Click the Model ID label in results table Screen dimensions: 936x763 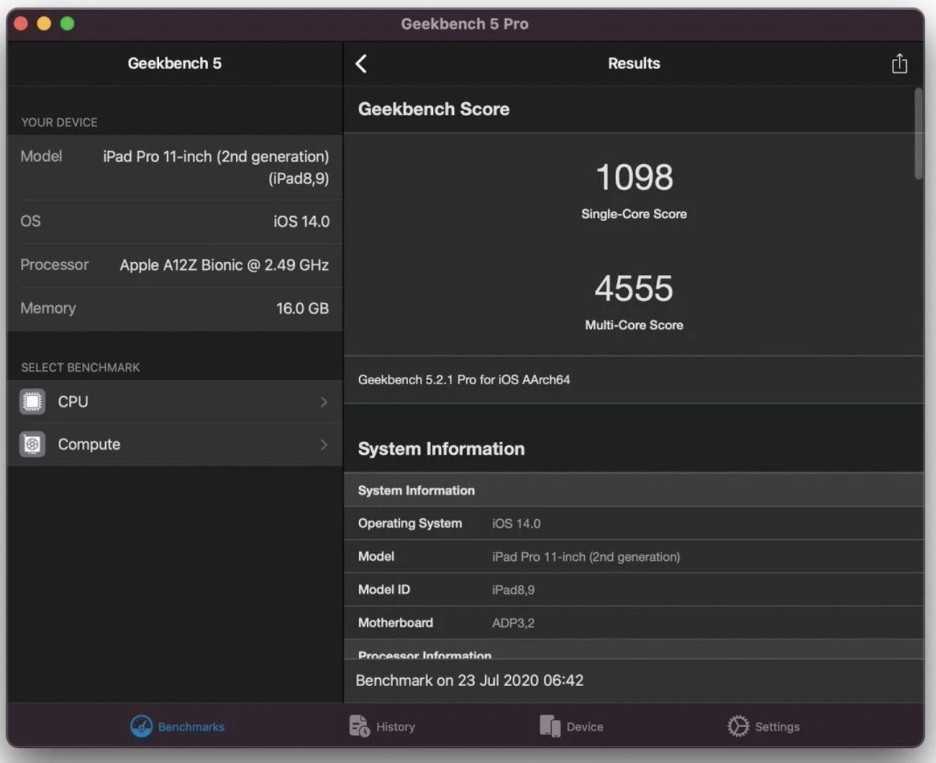[384, 590]
